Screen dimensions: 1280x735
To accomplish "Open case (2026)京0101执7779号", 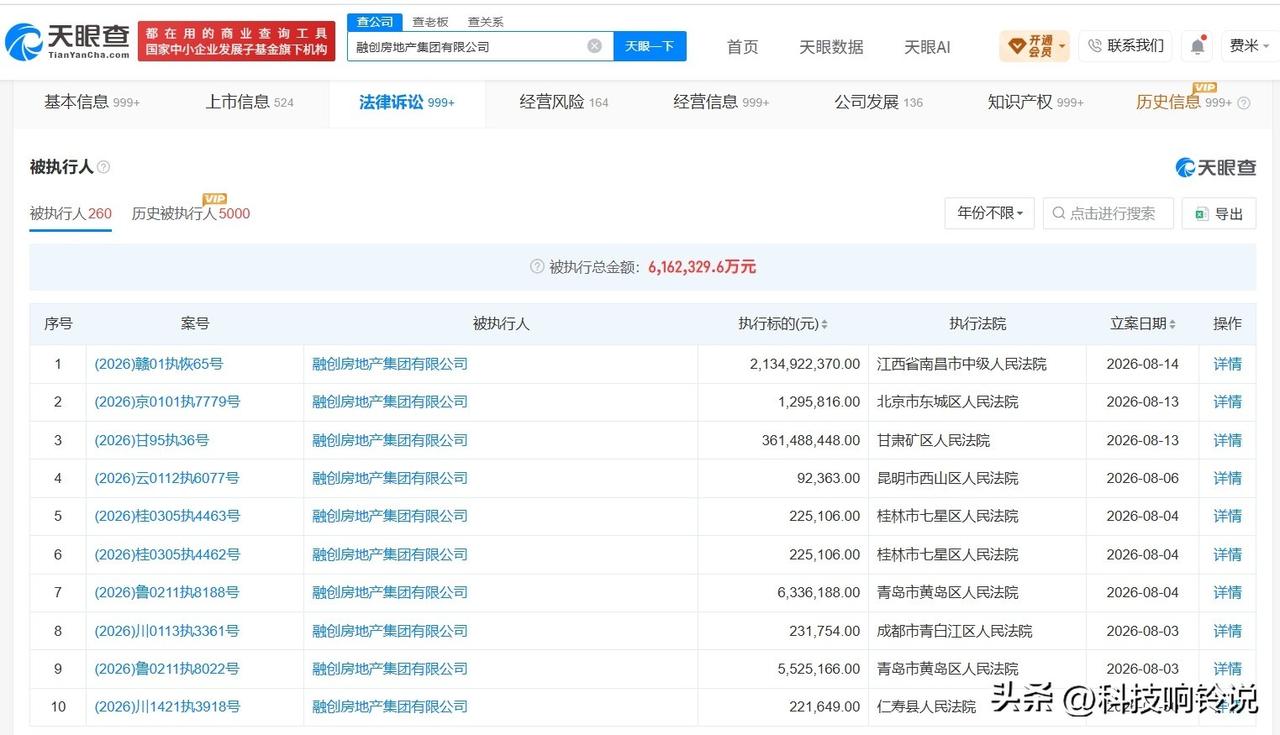I will tap(167, 402).
